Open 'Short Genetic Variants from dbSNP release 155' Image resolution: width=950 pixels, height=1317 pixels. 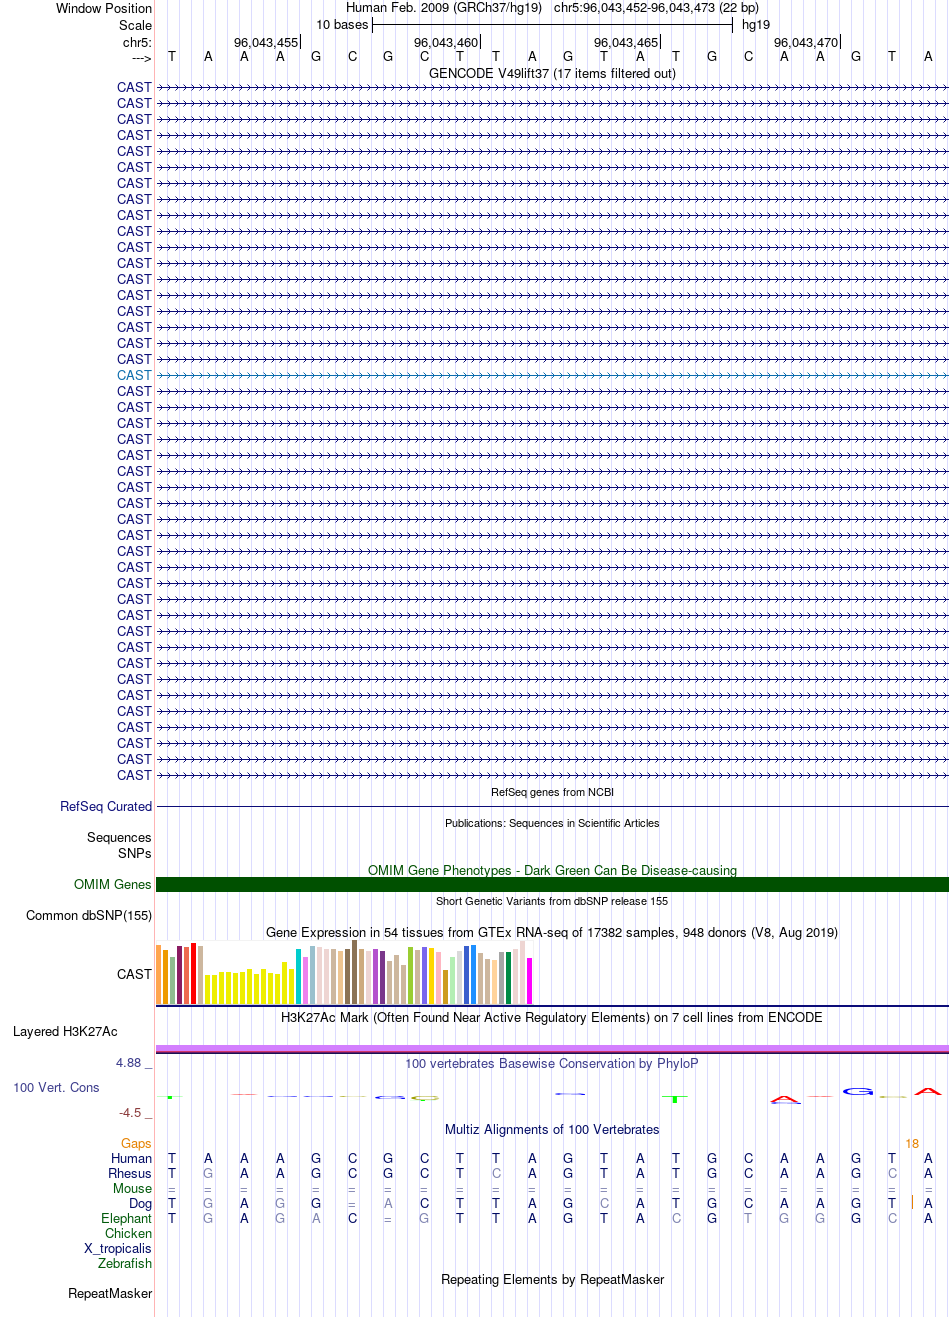click(x=552, y=901)
